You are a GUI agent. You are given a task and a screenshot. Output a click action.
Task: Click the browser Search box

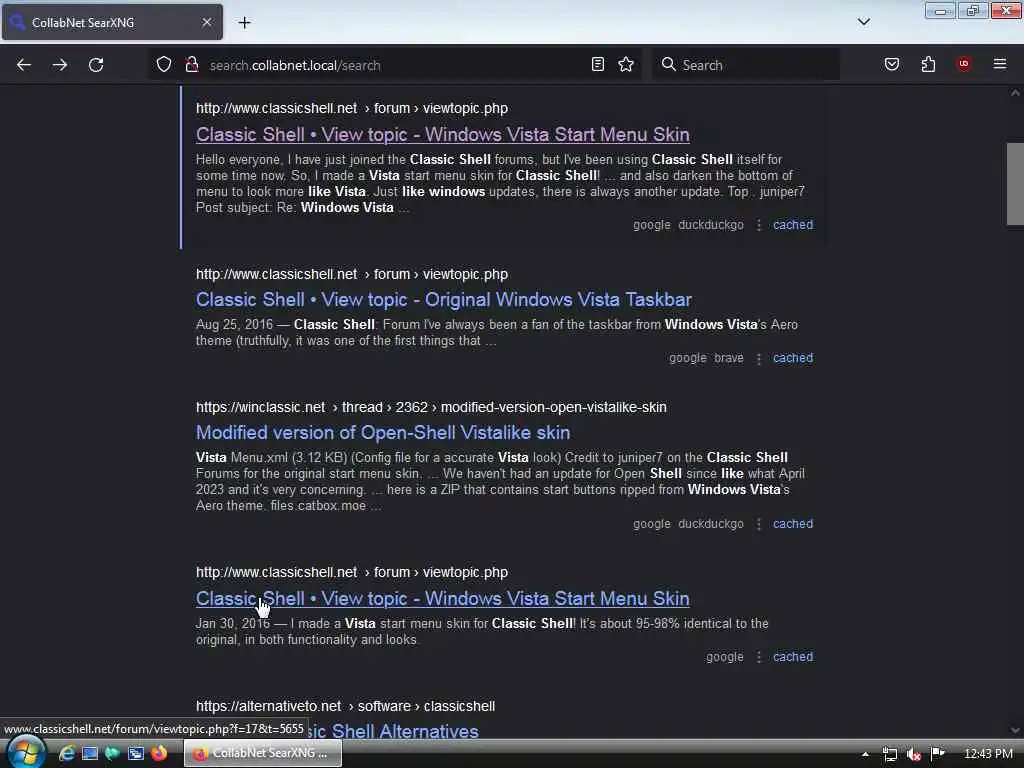pyautogui.click(x=746, y=65)
